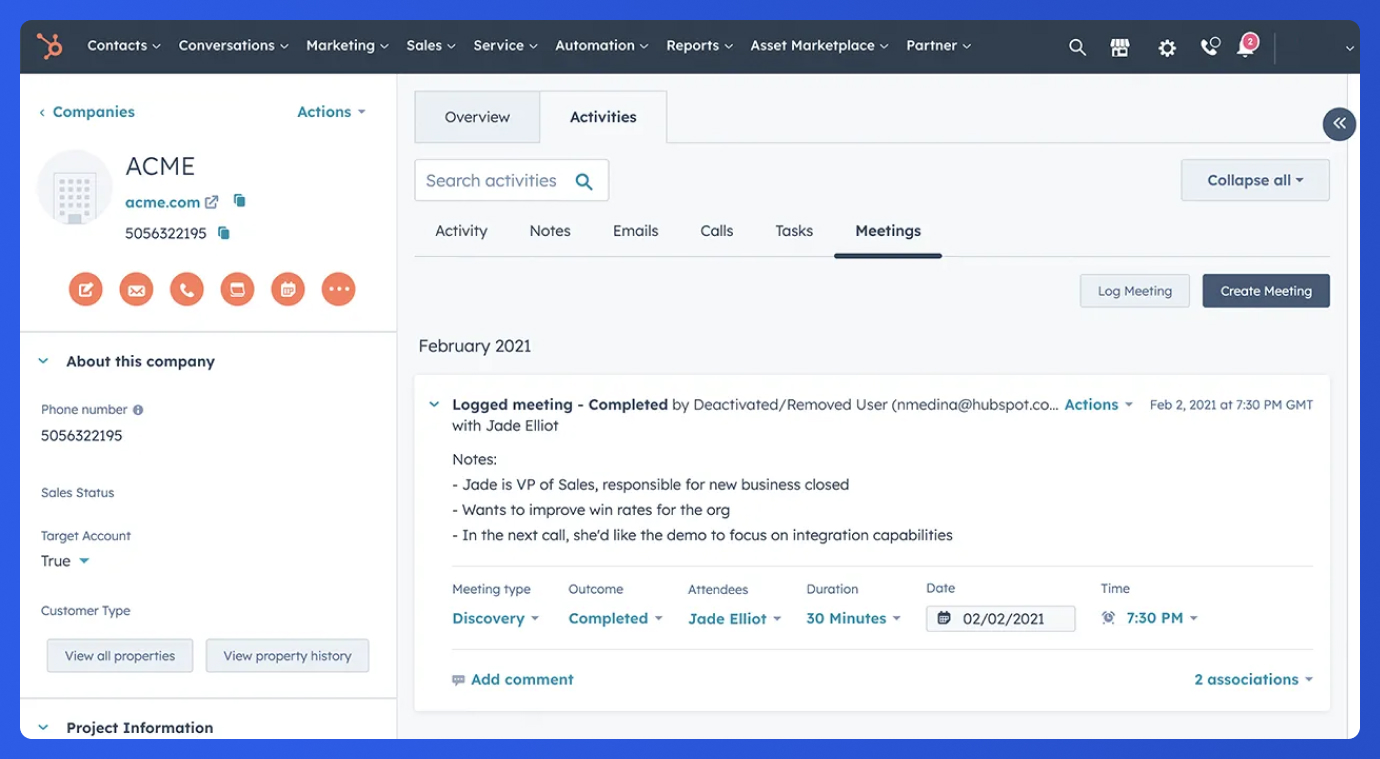
Task: Open the account dropdown arrow at top right
Action: point(1349,48)
